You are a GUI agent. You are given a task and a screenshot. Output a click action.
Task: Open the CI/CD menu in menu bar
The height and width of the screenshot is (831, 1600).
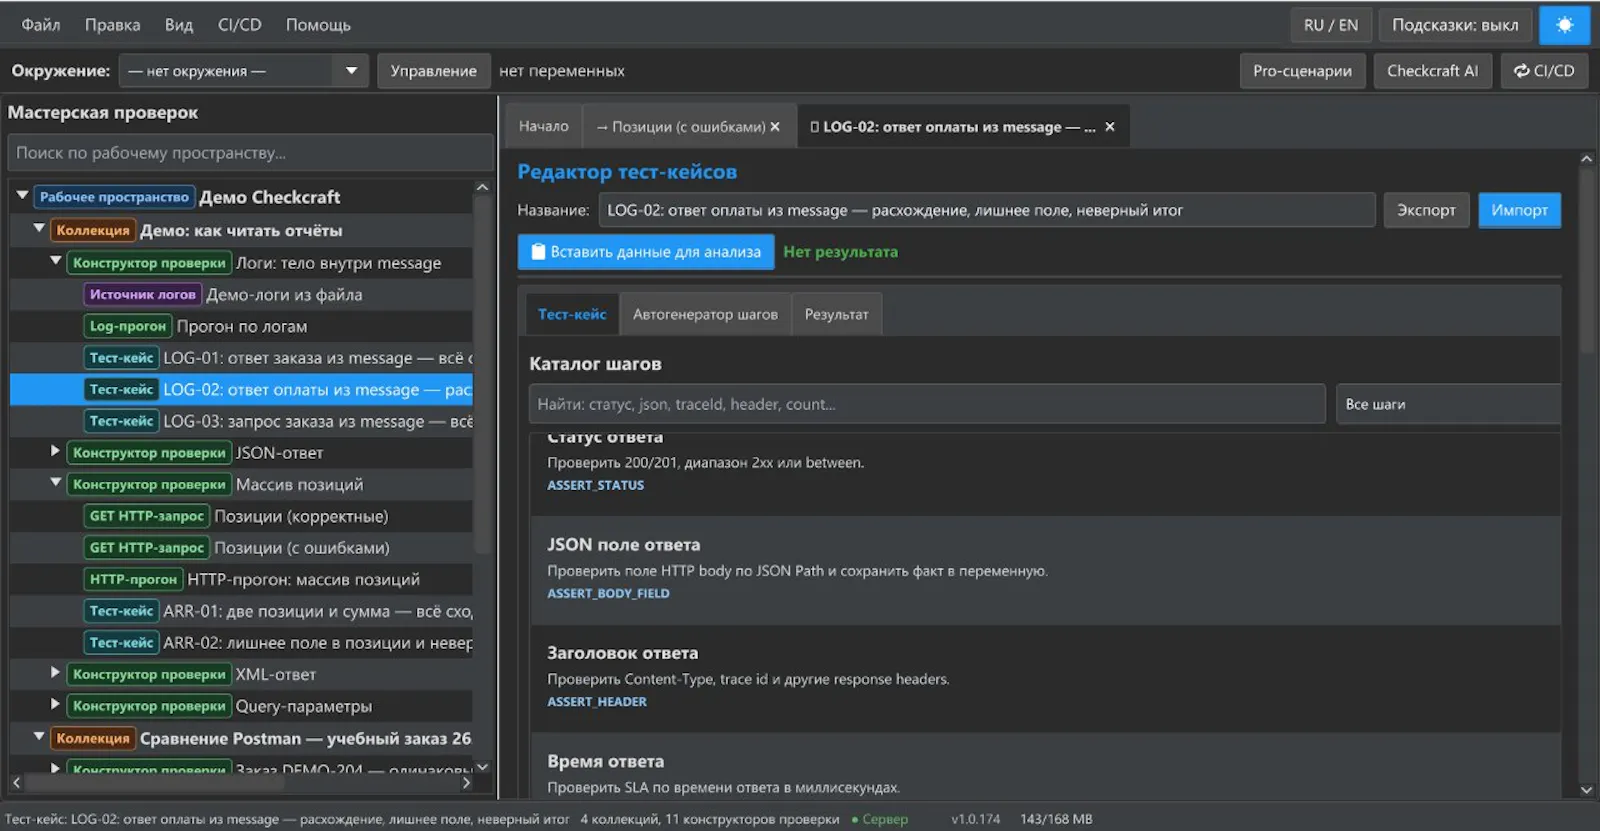coord(240,25)
